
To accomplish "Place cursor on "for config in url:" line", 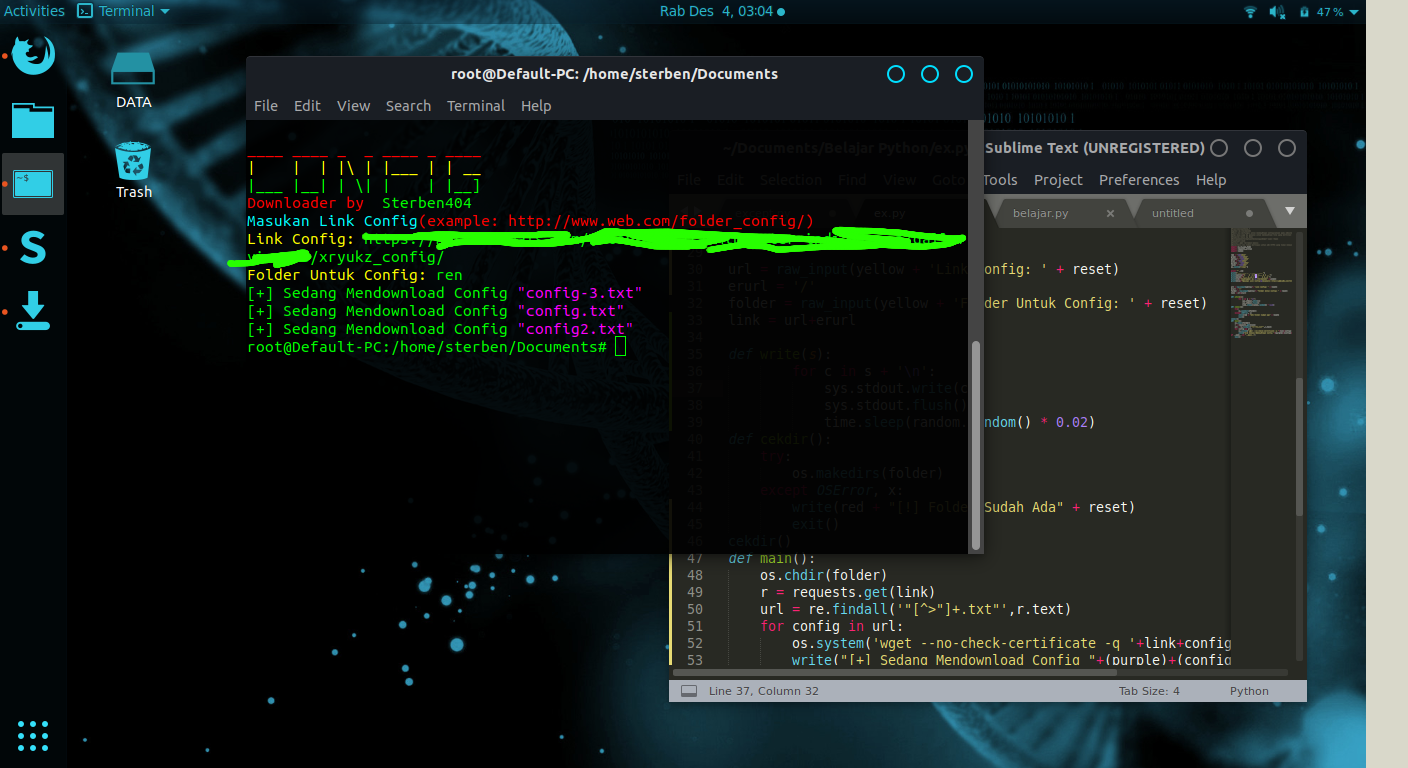I will click(x=831, y=626).
